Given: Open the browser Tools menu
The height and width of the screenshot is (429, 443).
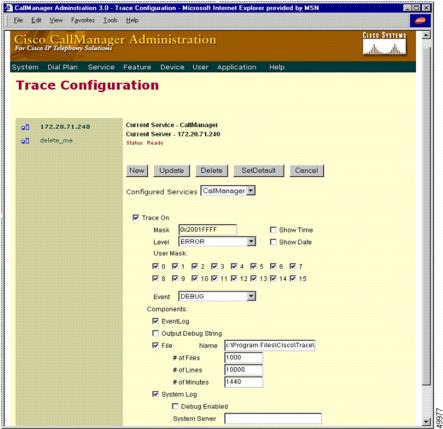Looking at the screenshot, I should pos(110,21).
